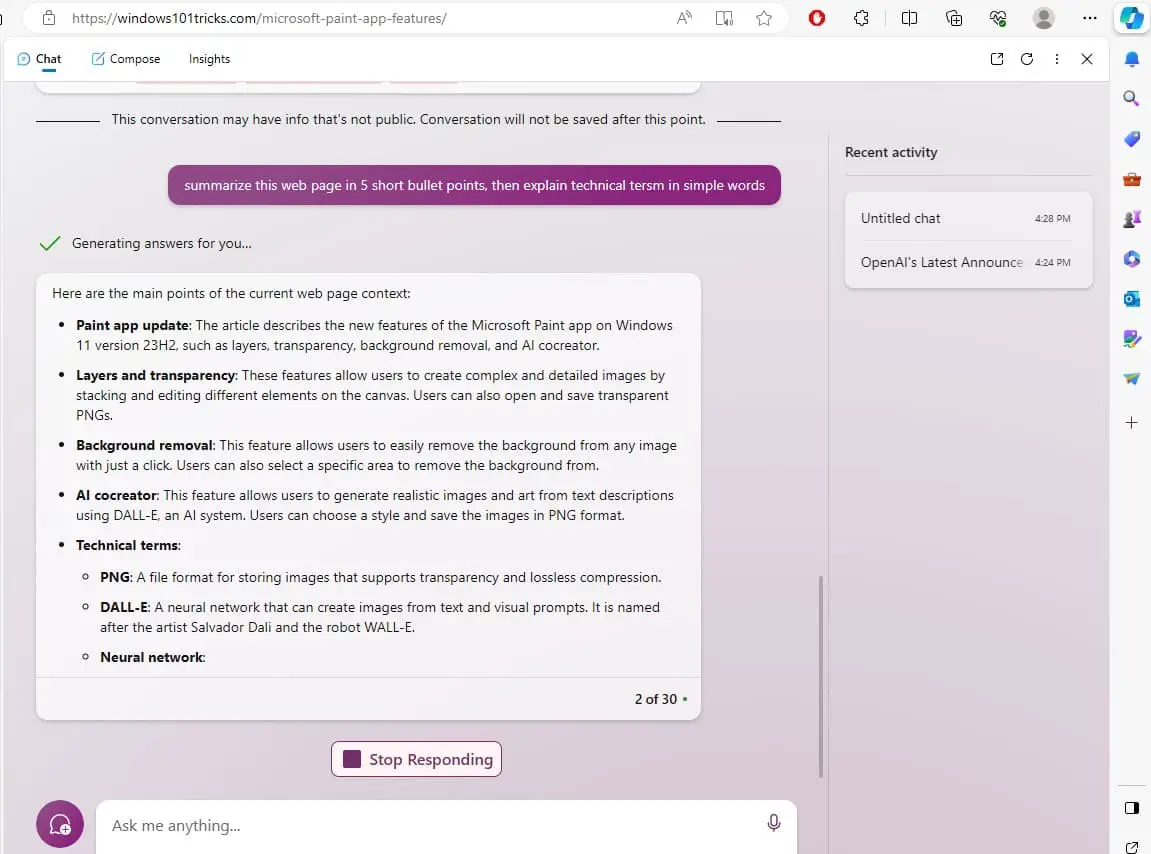Click the Copilot icon in the toolbar

pos(1131,18)
